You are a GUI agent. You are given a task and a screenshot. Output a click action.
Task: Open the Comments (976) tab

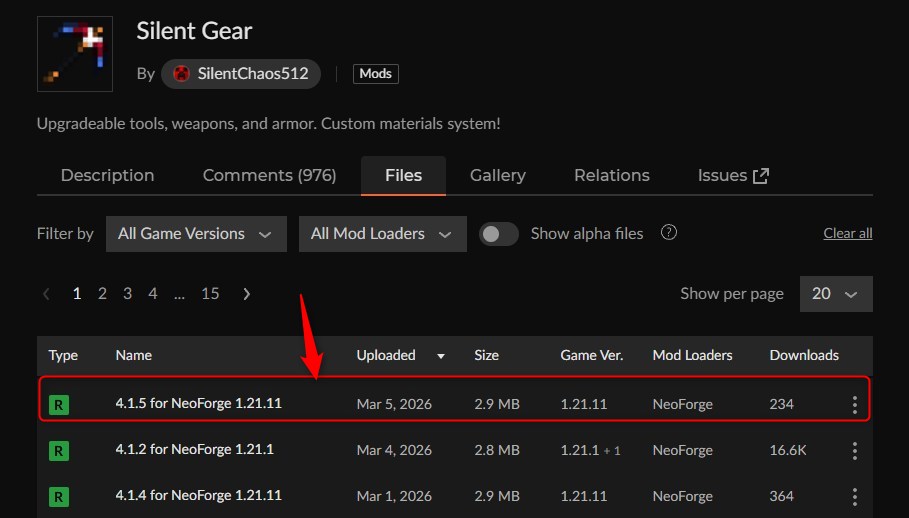click(270, 176)
